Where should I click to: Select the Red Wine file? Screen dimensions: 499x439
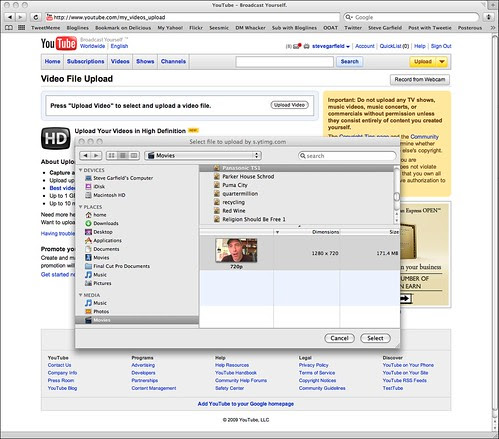[x=234, y=211]
